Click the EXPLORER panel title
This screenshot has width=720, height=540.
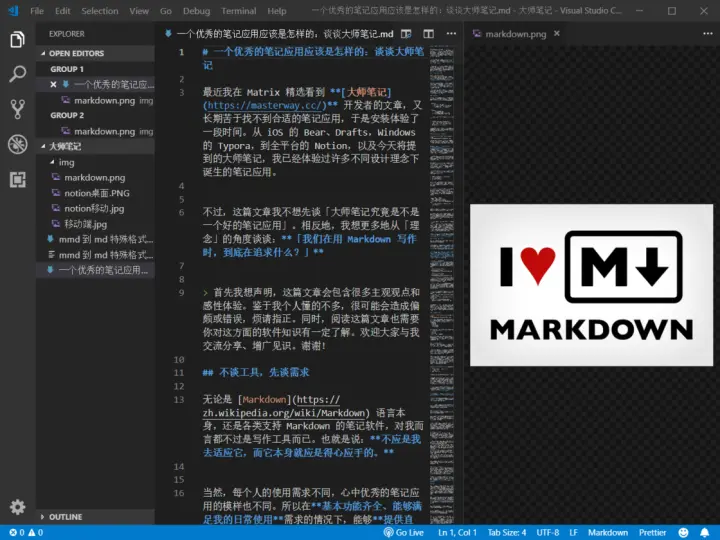click(67, 34)
